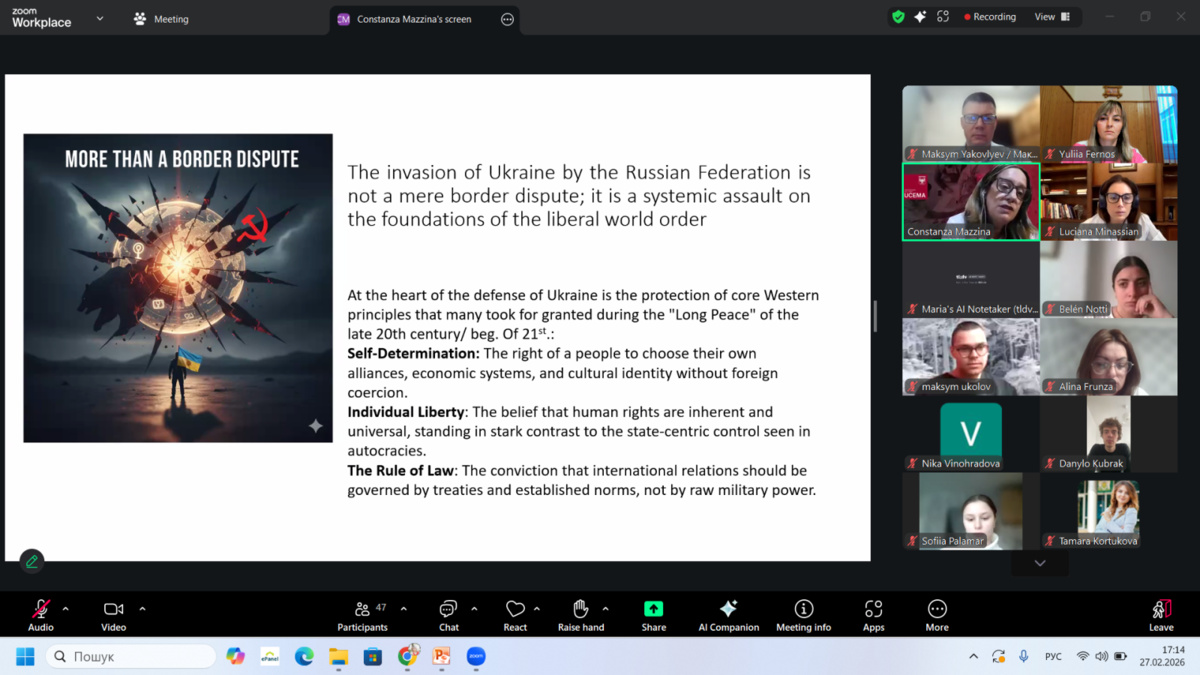Click the annotation pencil icon on slide
The image size is (1200, 675).
coord(31,561)
